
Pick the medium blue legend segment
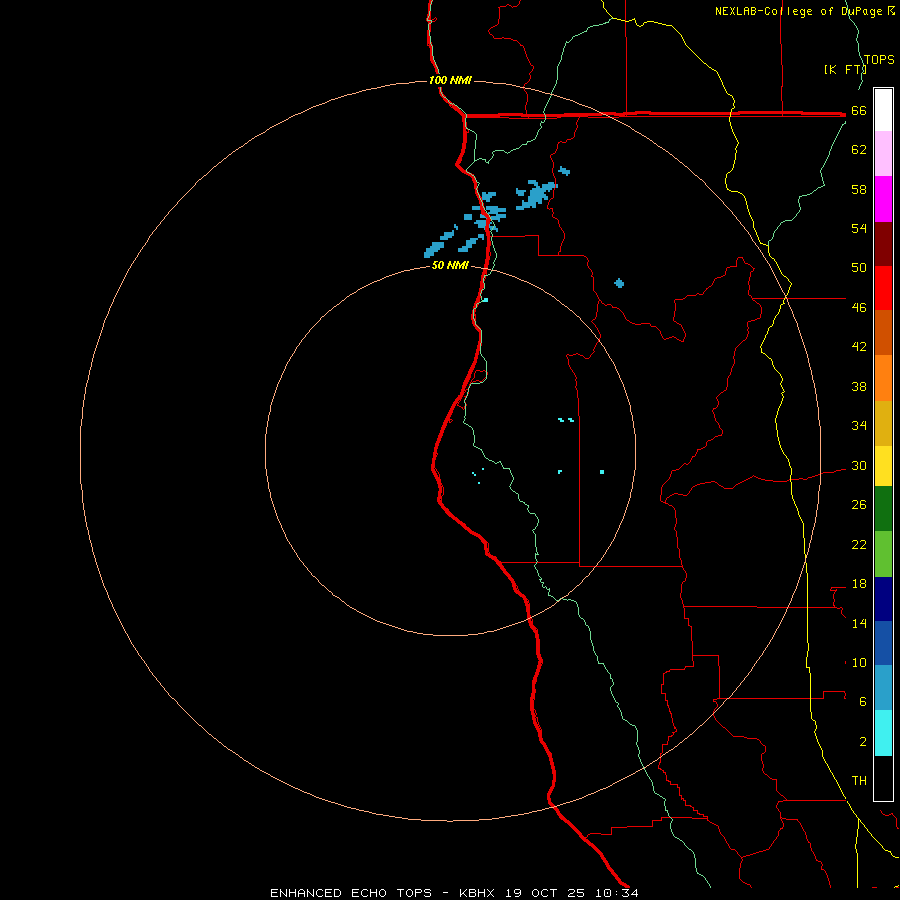coord(883,643)
